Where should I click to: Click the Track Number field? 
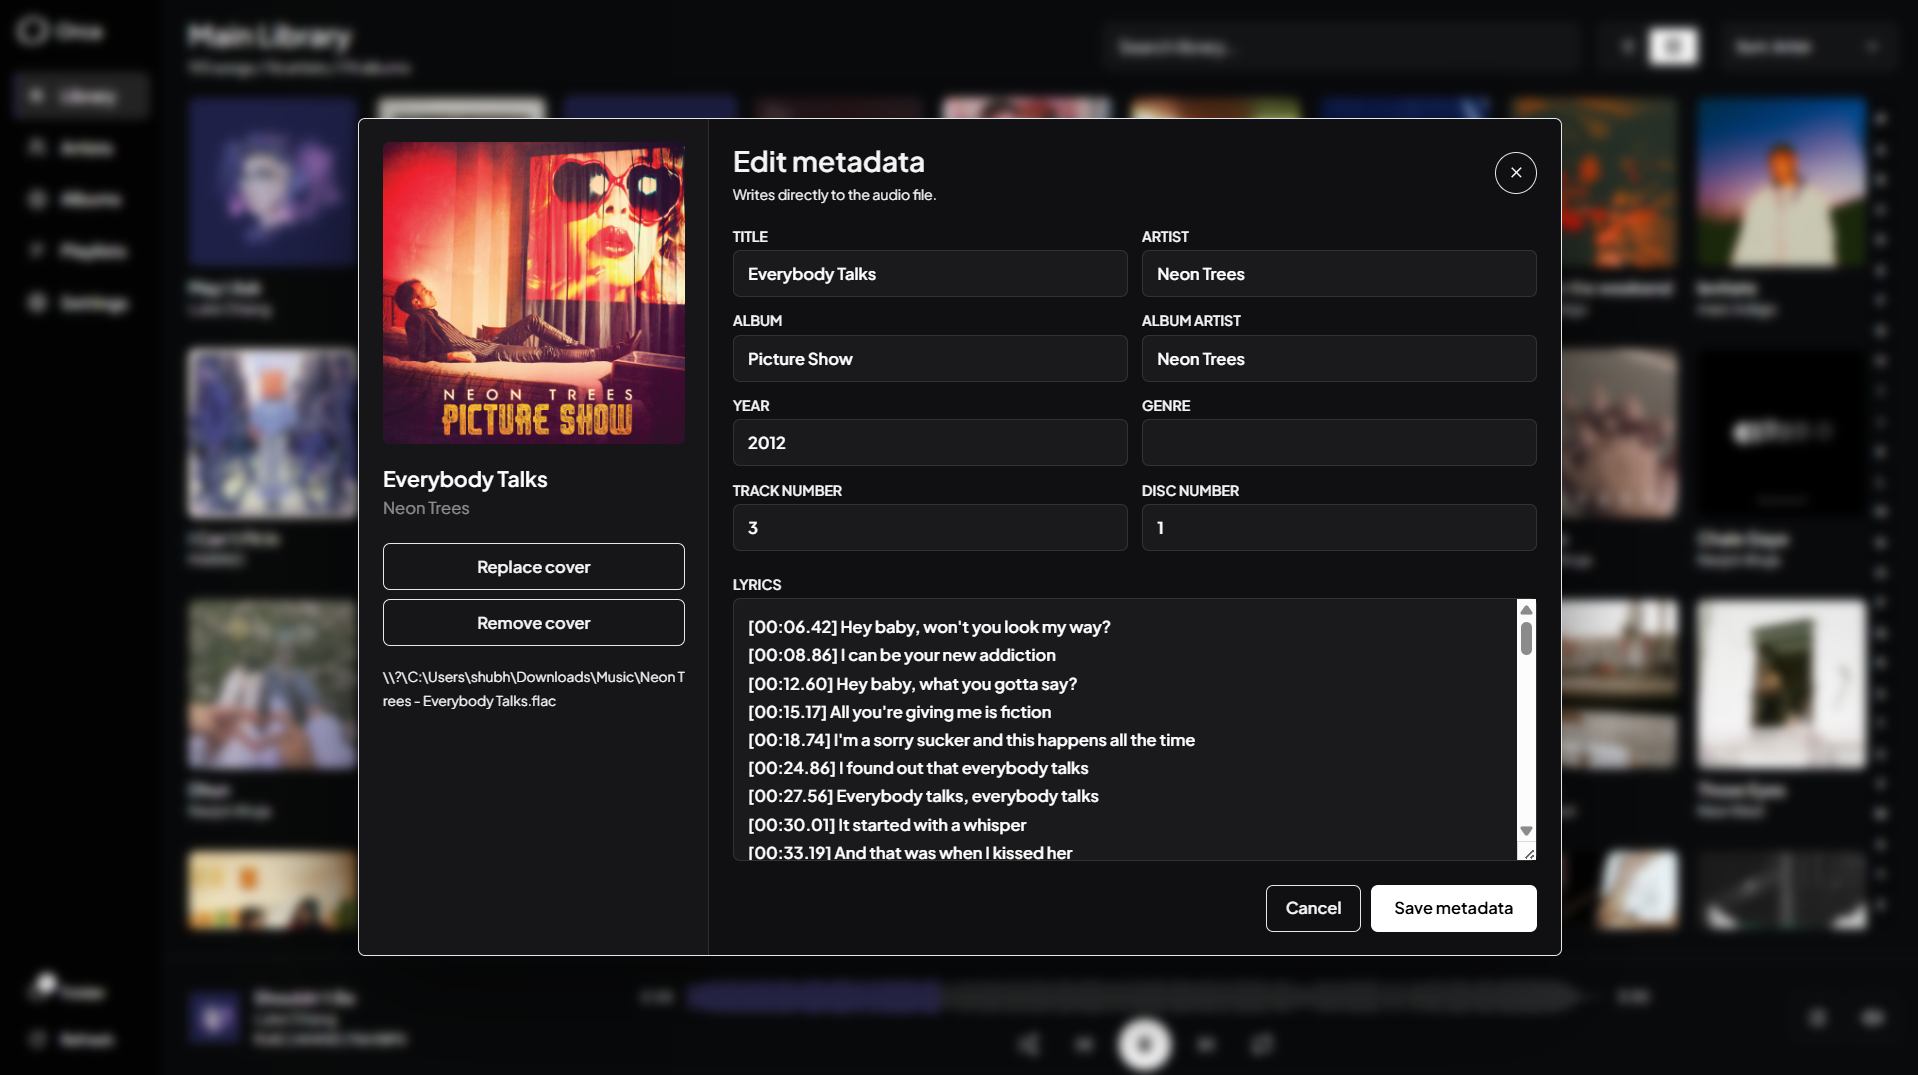pyautogui.click(x=929, y=528)
